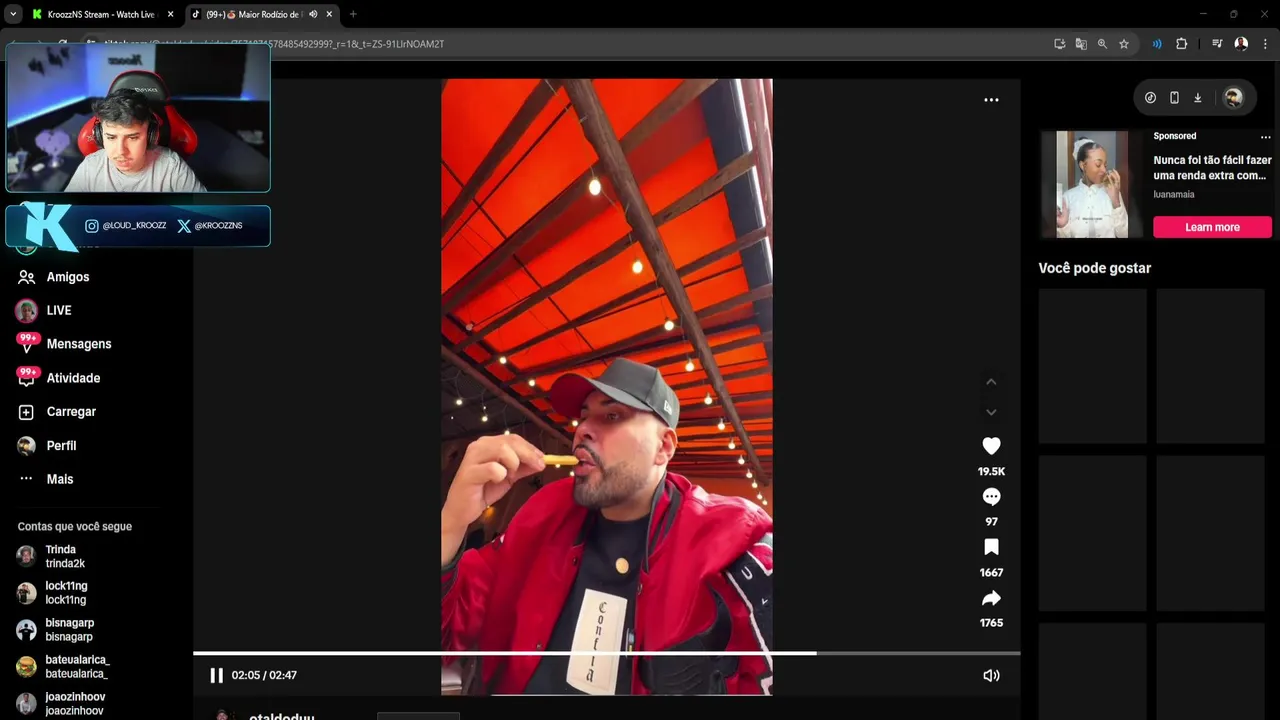Bookmark page with the star icon
This screenshot has height=720, width=1280.
[x=1124, y=44]
